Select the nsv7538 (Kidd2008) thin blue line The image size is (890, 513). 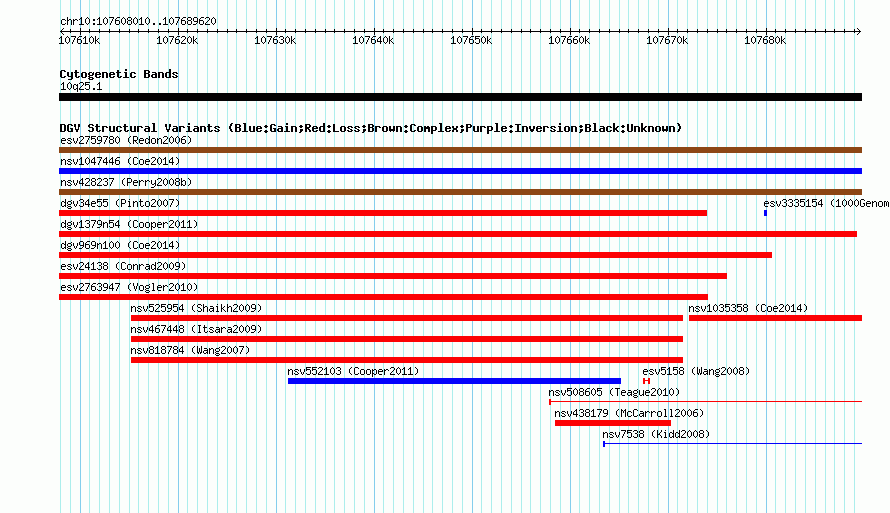point(732,444)
